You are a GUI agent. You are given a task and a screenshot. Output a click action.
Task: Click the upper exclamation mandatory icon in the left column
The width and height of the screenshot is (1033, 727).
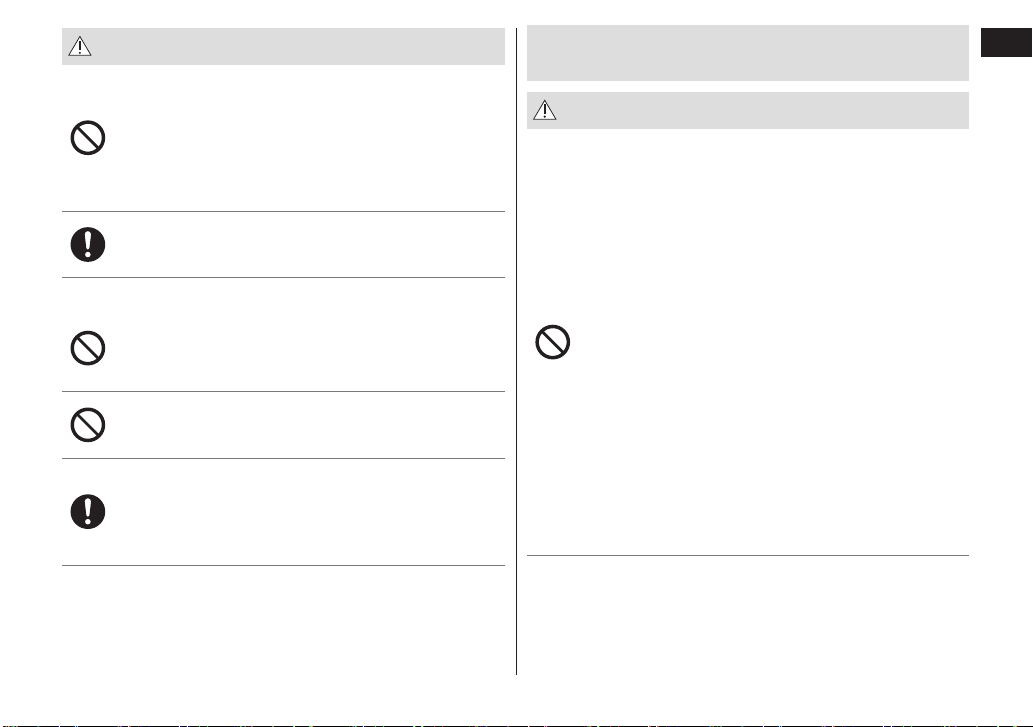click(x=88, y=244)
